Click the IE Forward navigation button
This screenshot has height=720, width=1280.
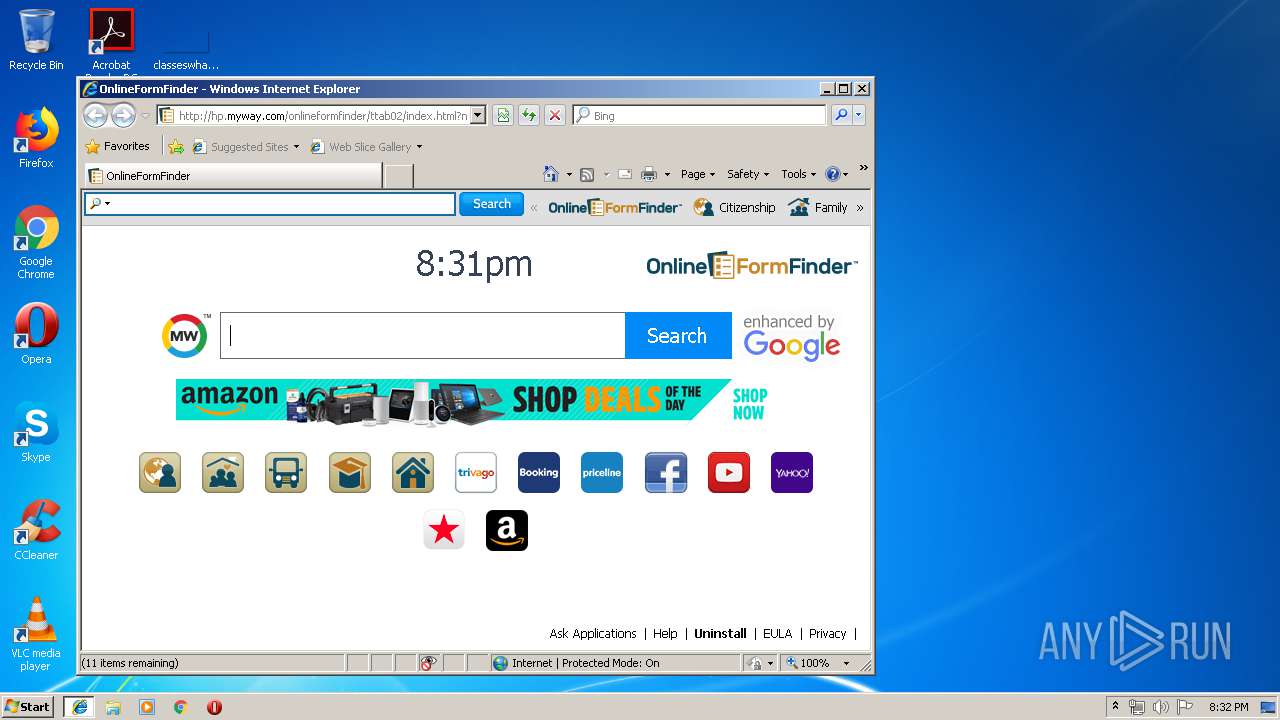click(123, 115)
